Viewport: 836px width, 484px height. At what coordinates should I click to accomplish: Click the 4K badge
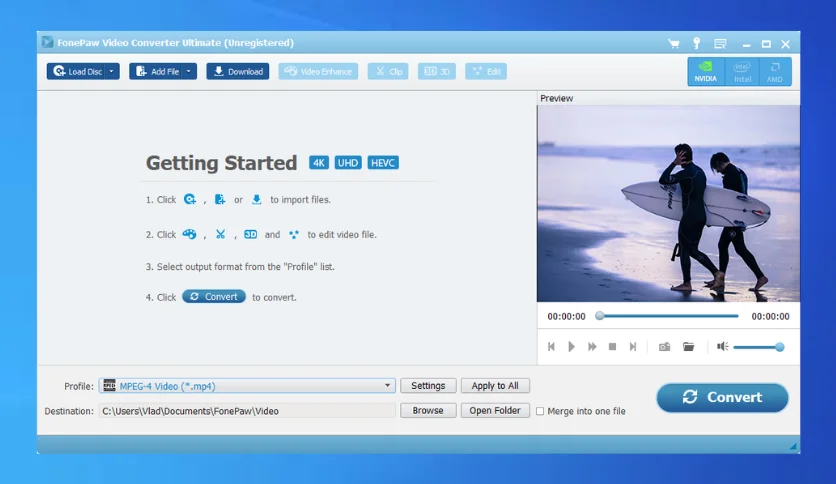(319, 163)
